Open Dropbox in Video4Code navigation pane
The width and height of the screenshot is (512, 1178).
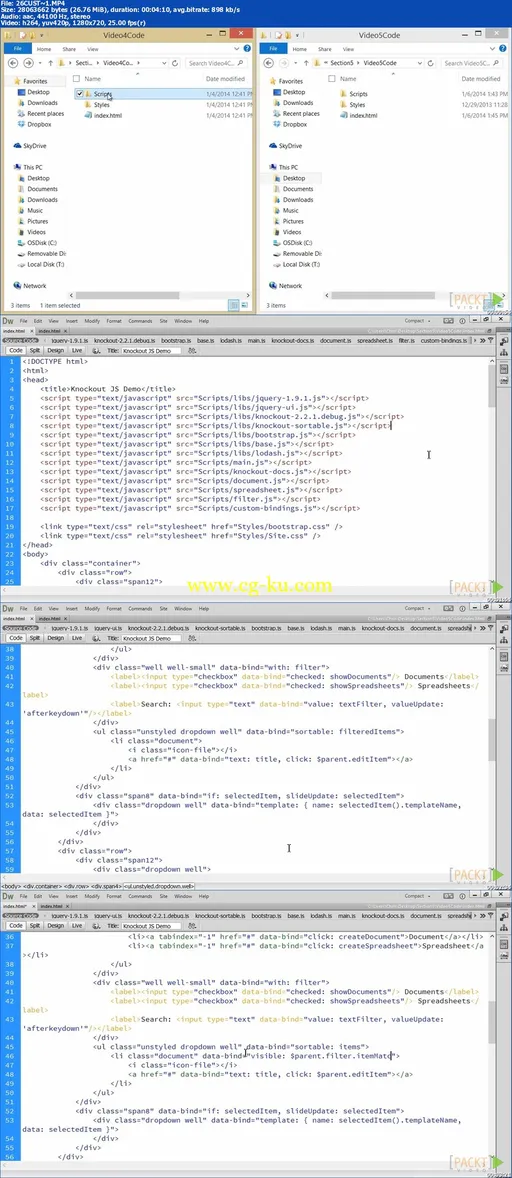coord(35,124)
